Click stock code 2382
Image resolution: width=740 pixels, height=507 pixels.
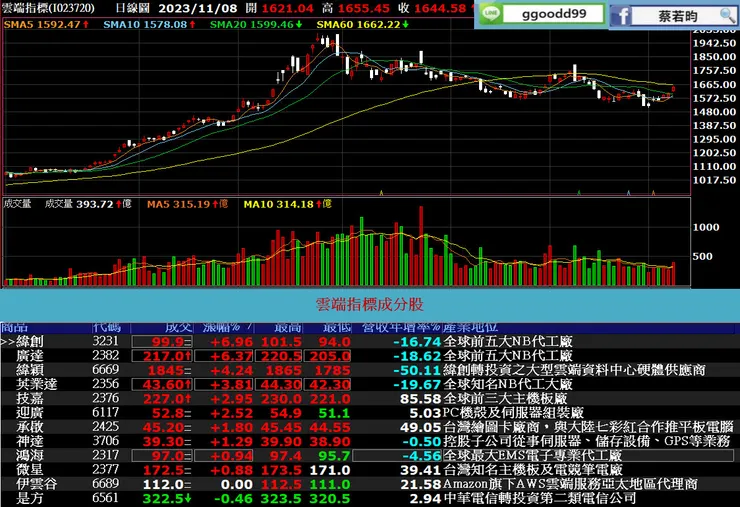click(106, 355)
